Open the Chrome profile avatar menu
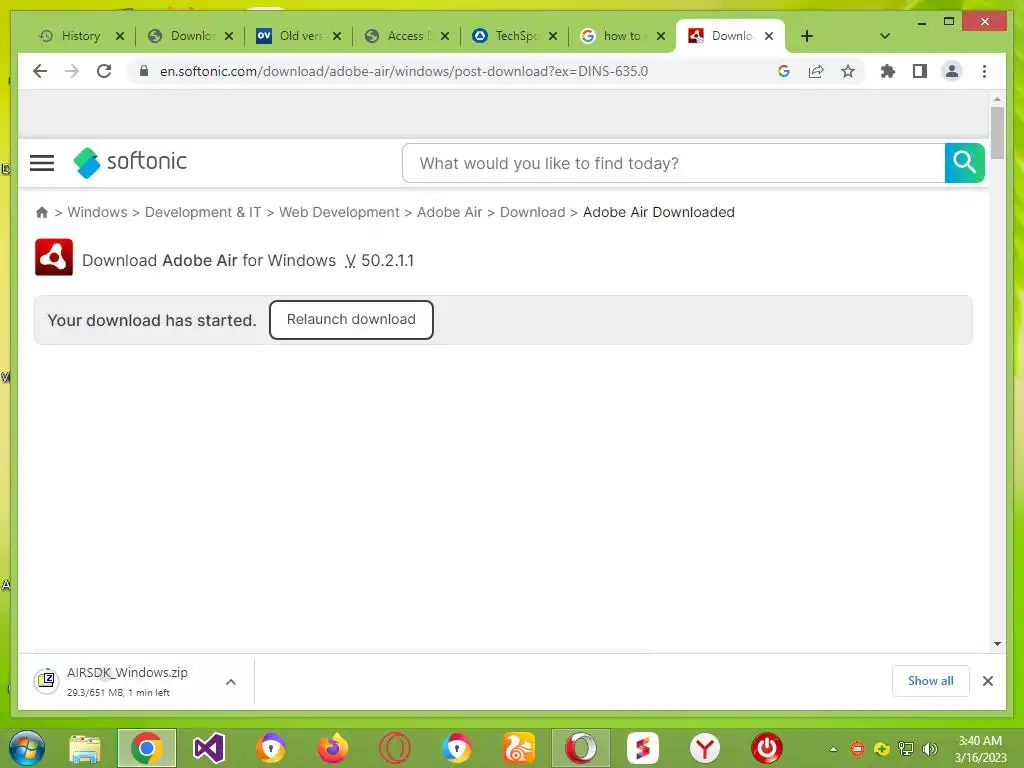The height and width of the screenshot is (768, 1024). coord(952,71)
